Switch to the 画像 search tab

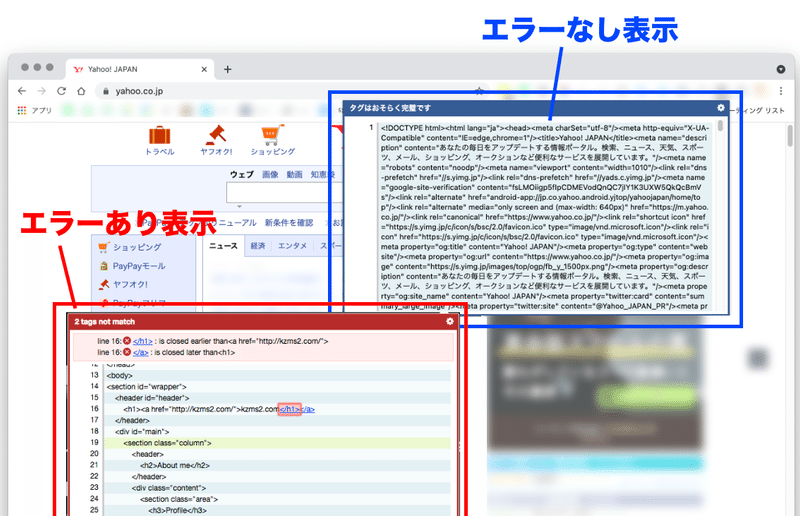click(270, 175)
